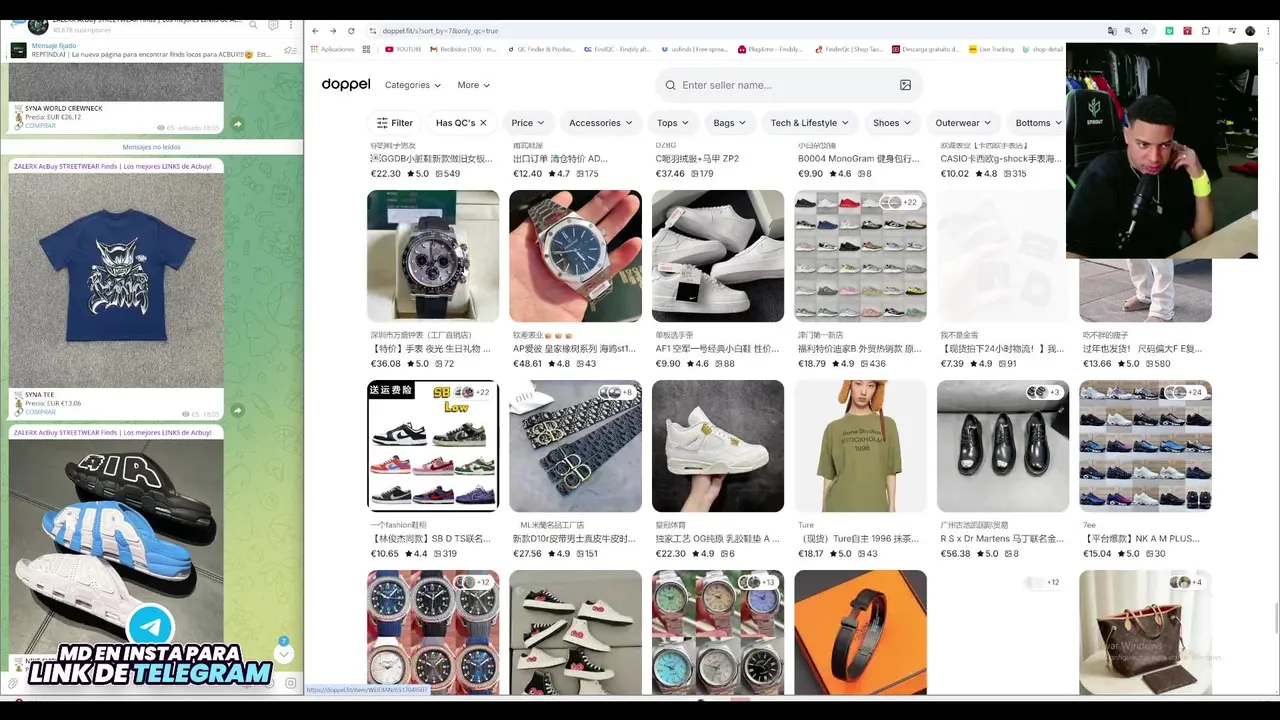This screenshot has height=720, width=1280.
Task: Open the QC Finder & Products bookmark
Action: click(x=541, y=49)
